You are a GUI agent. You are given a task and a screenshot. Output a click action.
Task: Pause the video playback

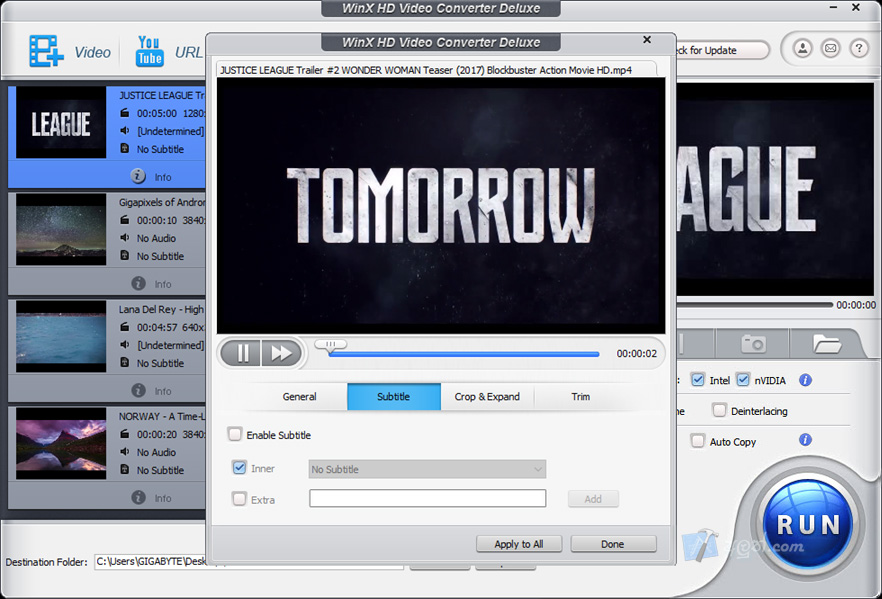[x=240, y=352]
